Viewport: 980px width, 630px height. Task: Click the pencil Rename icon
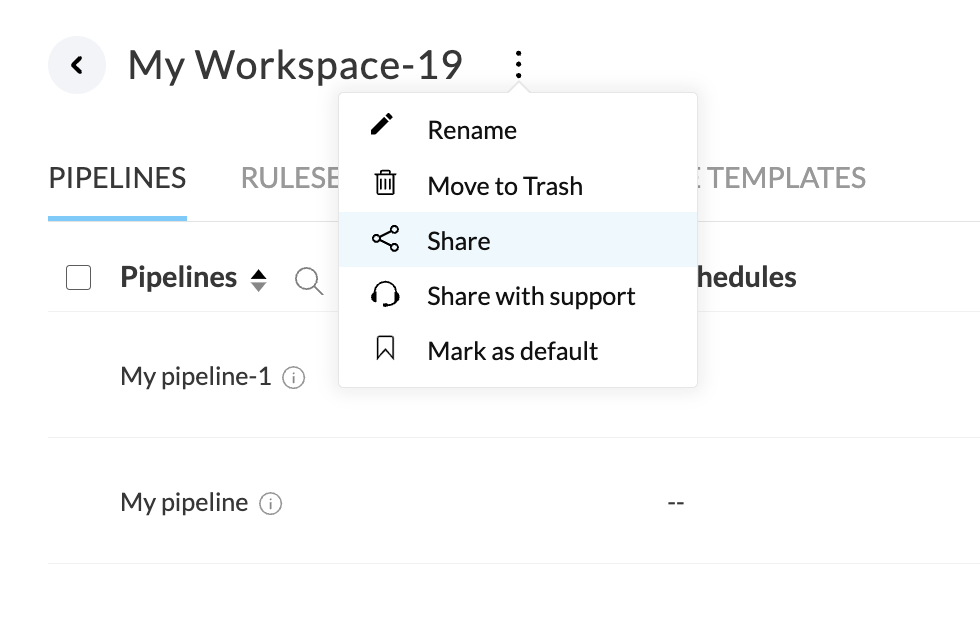point(383,125)
